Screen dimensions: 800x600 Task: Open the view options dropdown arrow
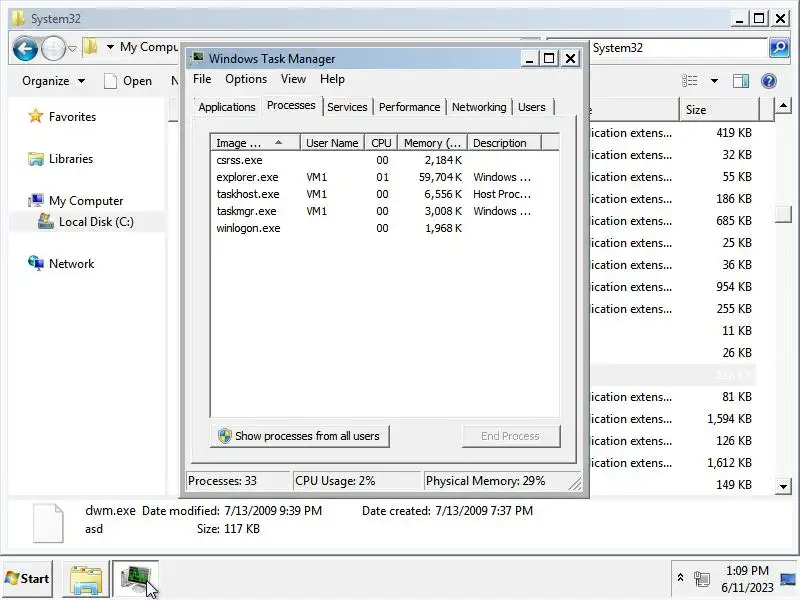click(x=714, y=81)
